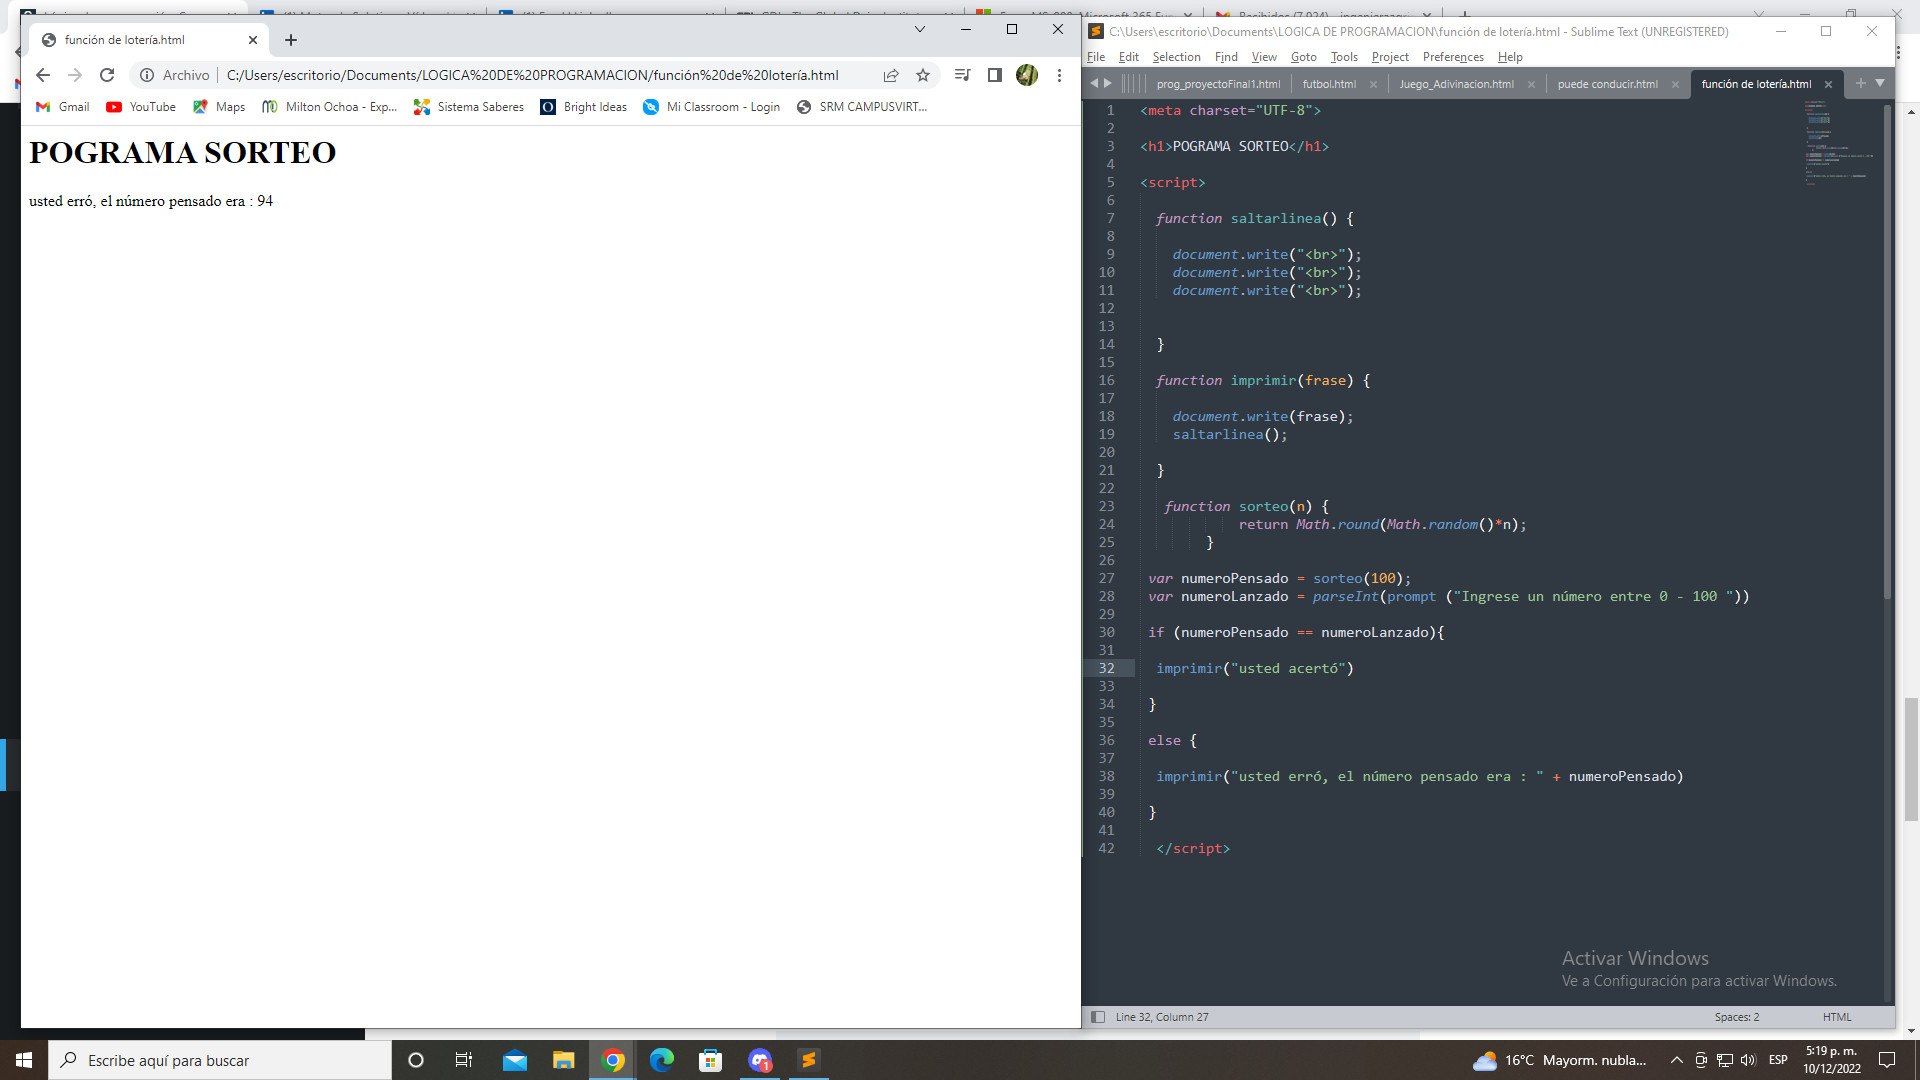Open File menu in Sublime Text
Viewport: 1920px width, 1080px height.
1096,57
